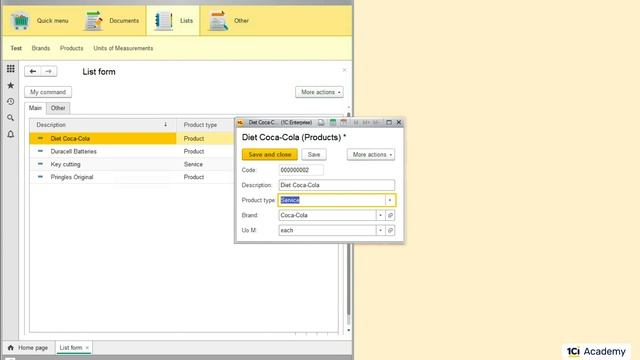
Task: Click the Save button
Action: coord(314,155)
